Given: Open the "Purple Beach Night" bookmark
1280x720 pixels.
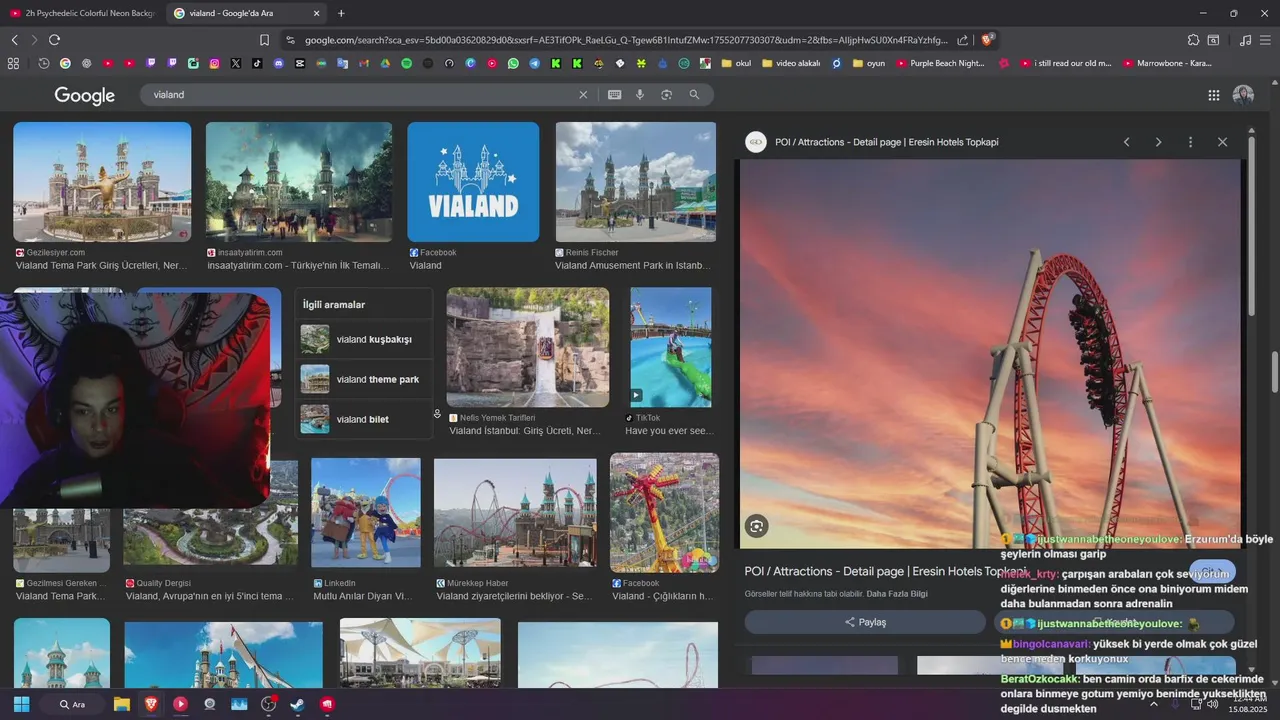Looking at the screenshot, I should (x=940, y=63).
